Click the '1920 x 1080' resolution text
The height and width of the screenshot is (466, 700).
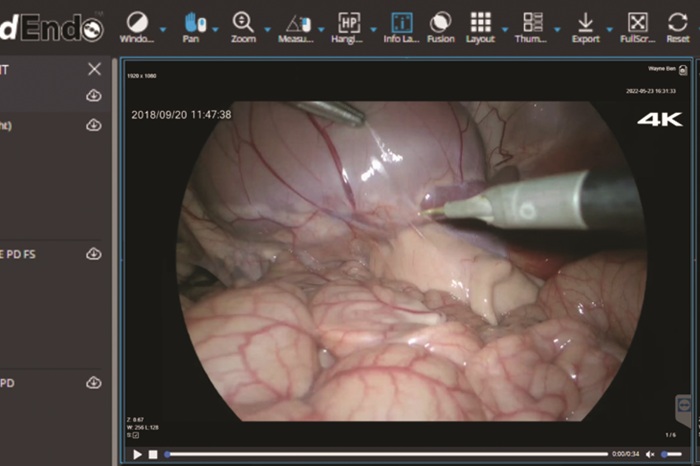click(142, 76)
